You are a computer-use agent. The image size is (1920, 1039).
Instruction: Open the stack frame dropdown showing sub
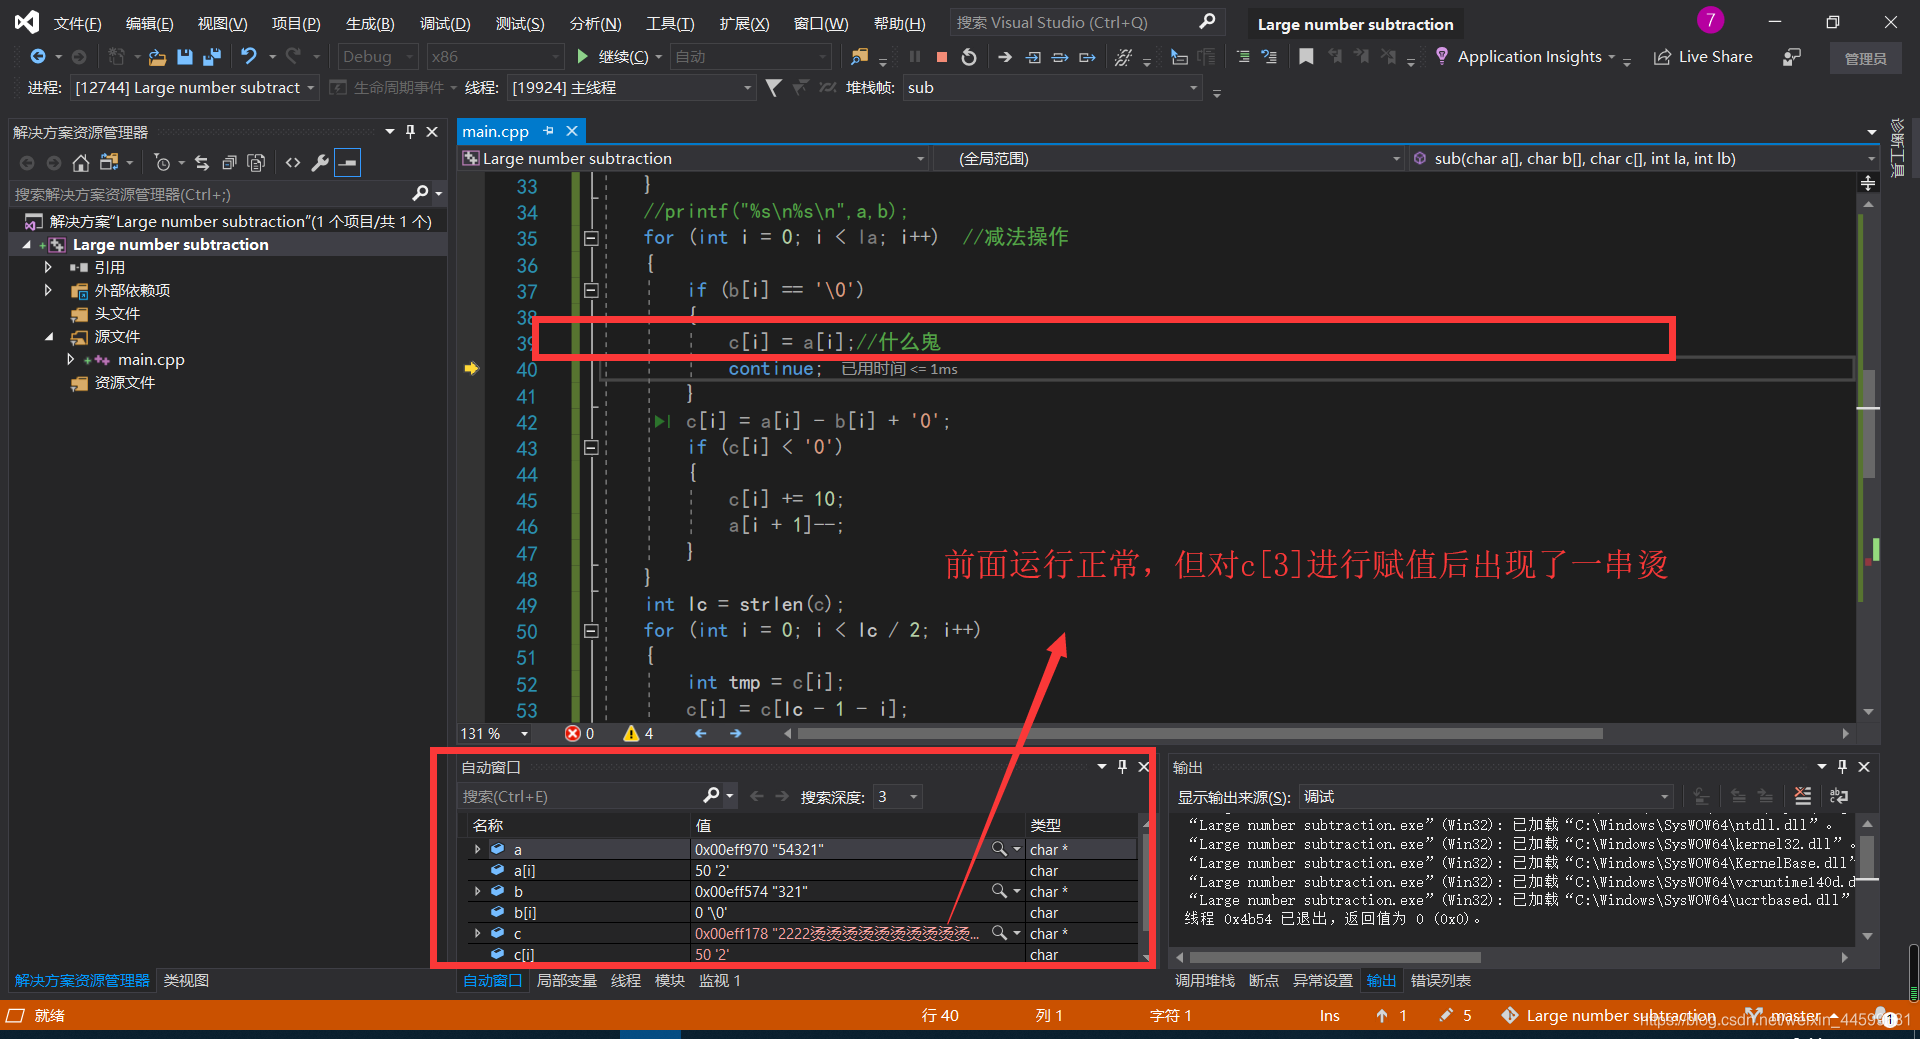click(x=1052, y=88)
